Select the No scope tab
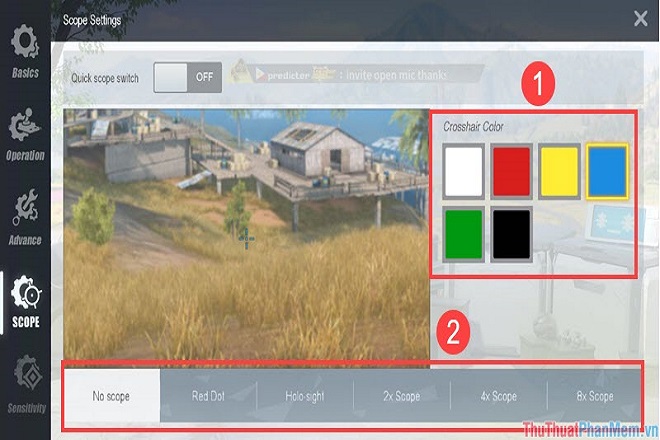The image size is (660, 440). click(112, 396)
